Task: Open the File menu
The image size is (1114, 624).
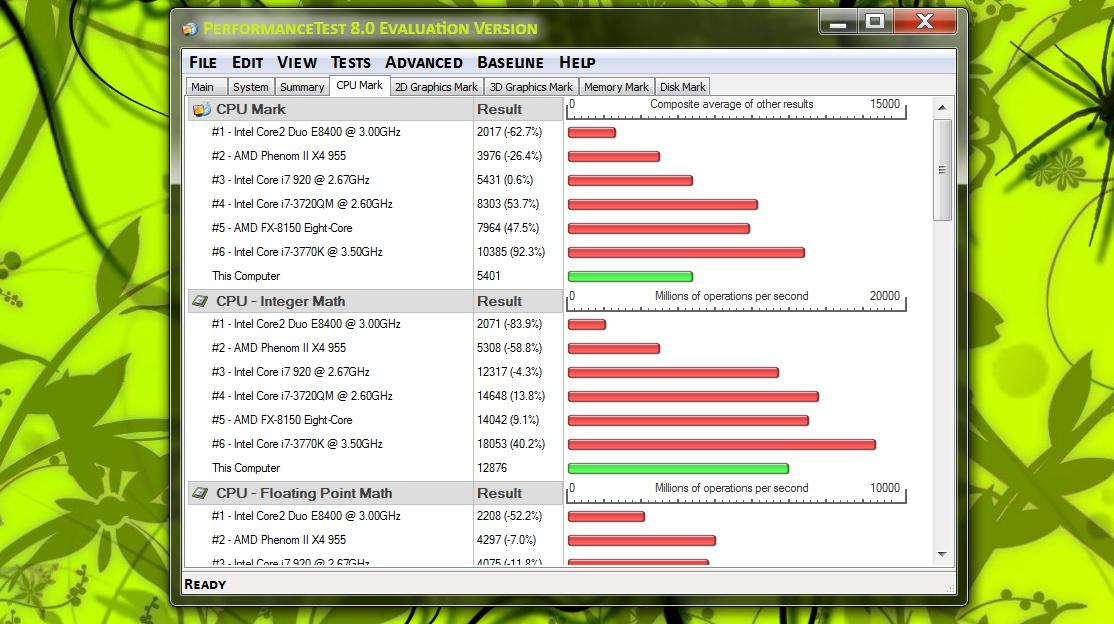Action: [202, 63]
